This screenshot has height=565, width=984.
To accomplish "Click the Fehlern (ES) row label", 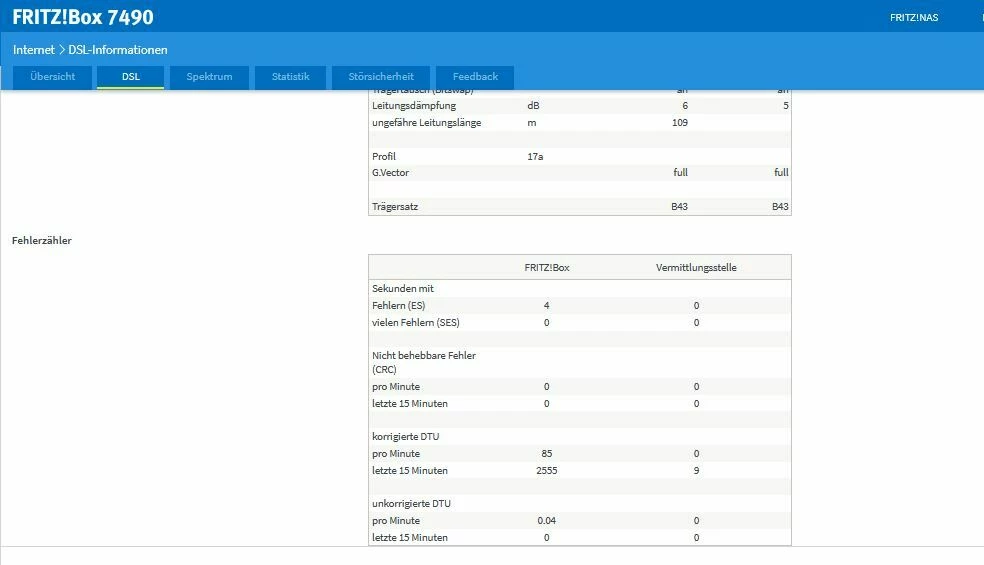I will click(398, 306).
